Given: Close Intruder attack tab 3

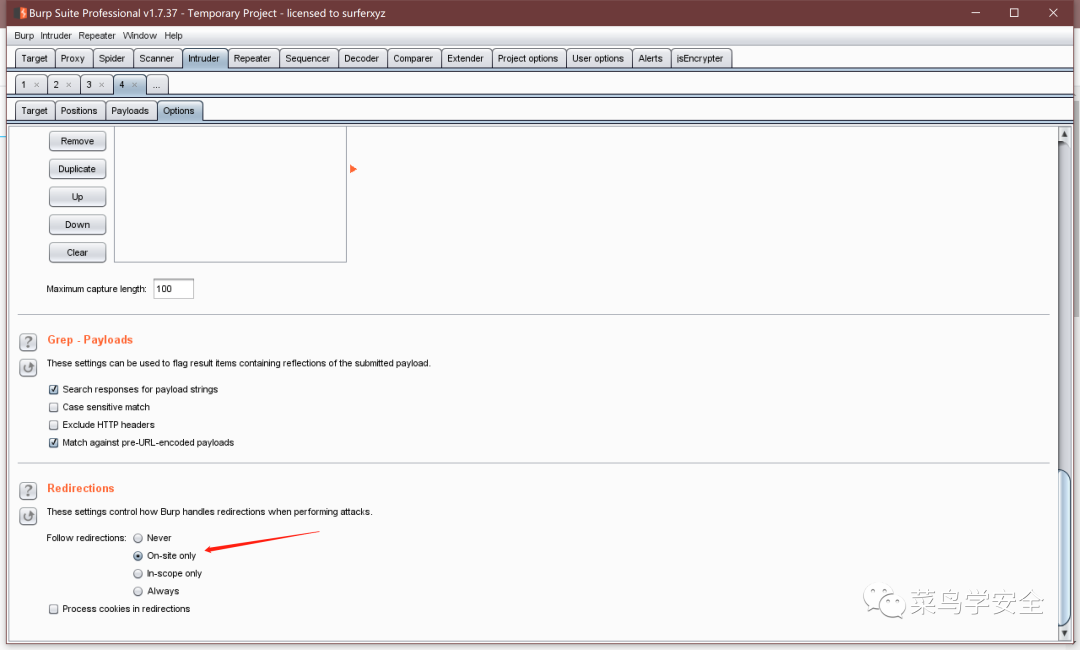Looking at the screenshot, I should [x=102, y=85].
